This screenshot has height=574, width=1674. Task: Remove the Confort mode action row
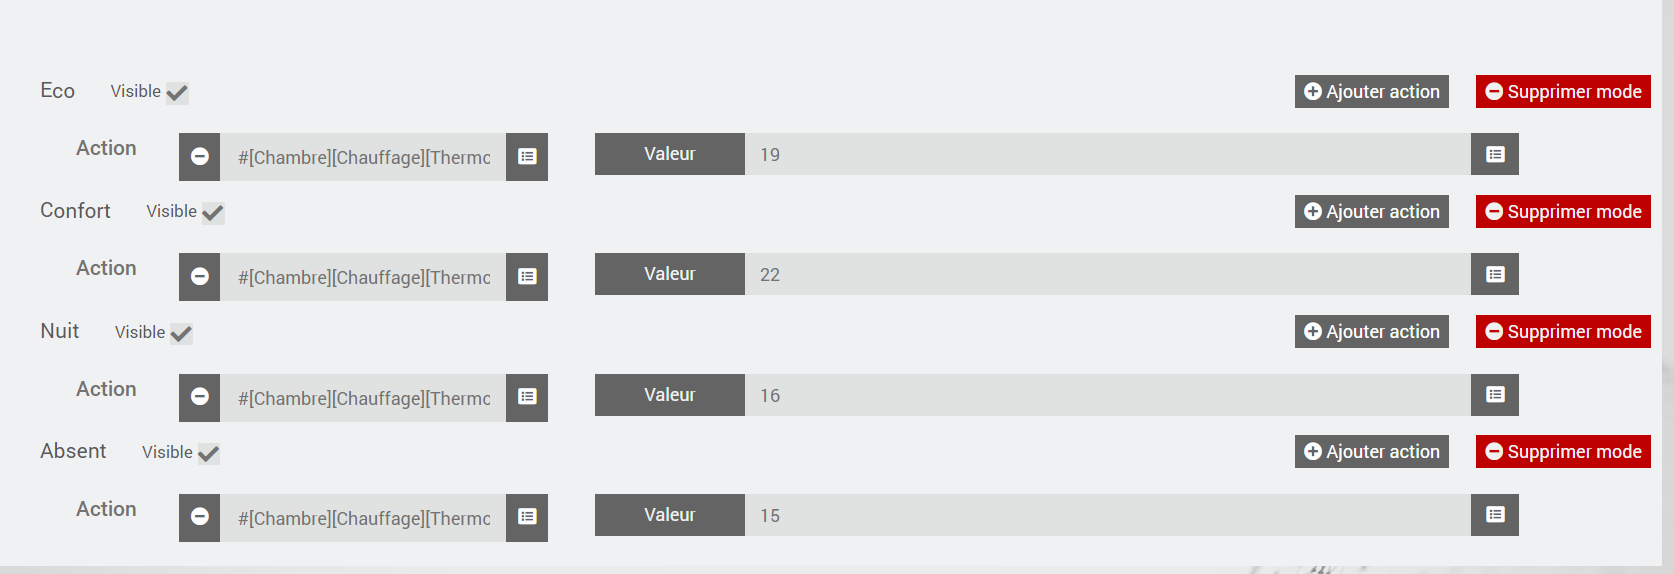pos(199,277)
